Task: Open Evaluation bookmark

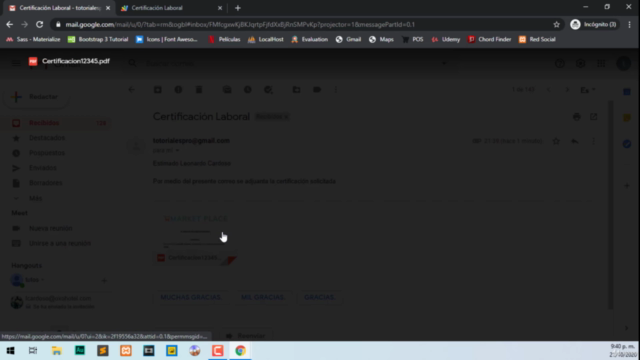Action: (309, 39)
